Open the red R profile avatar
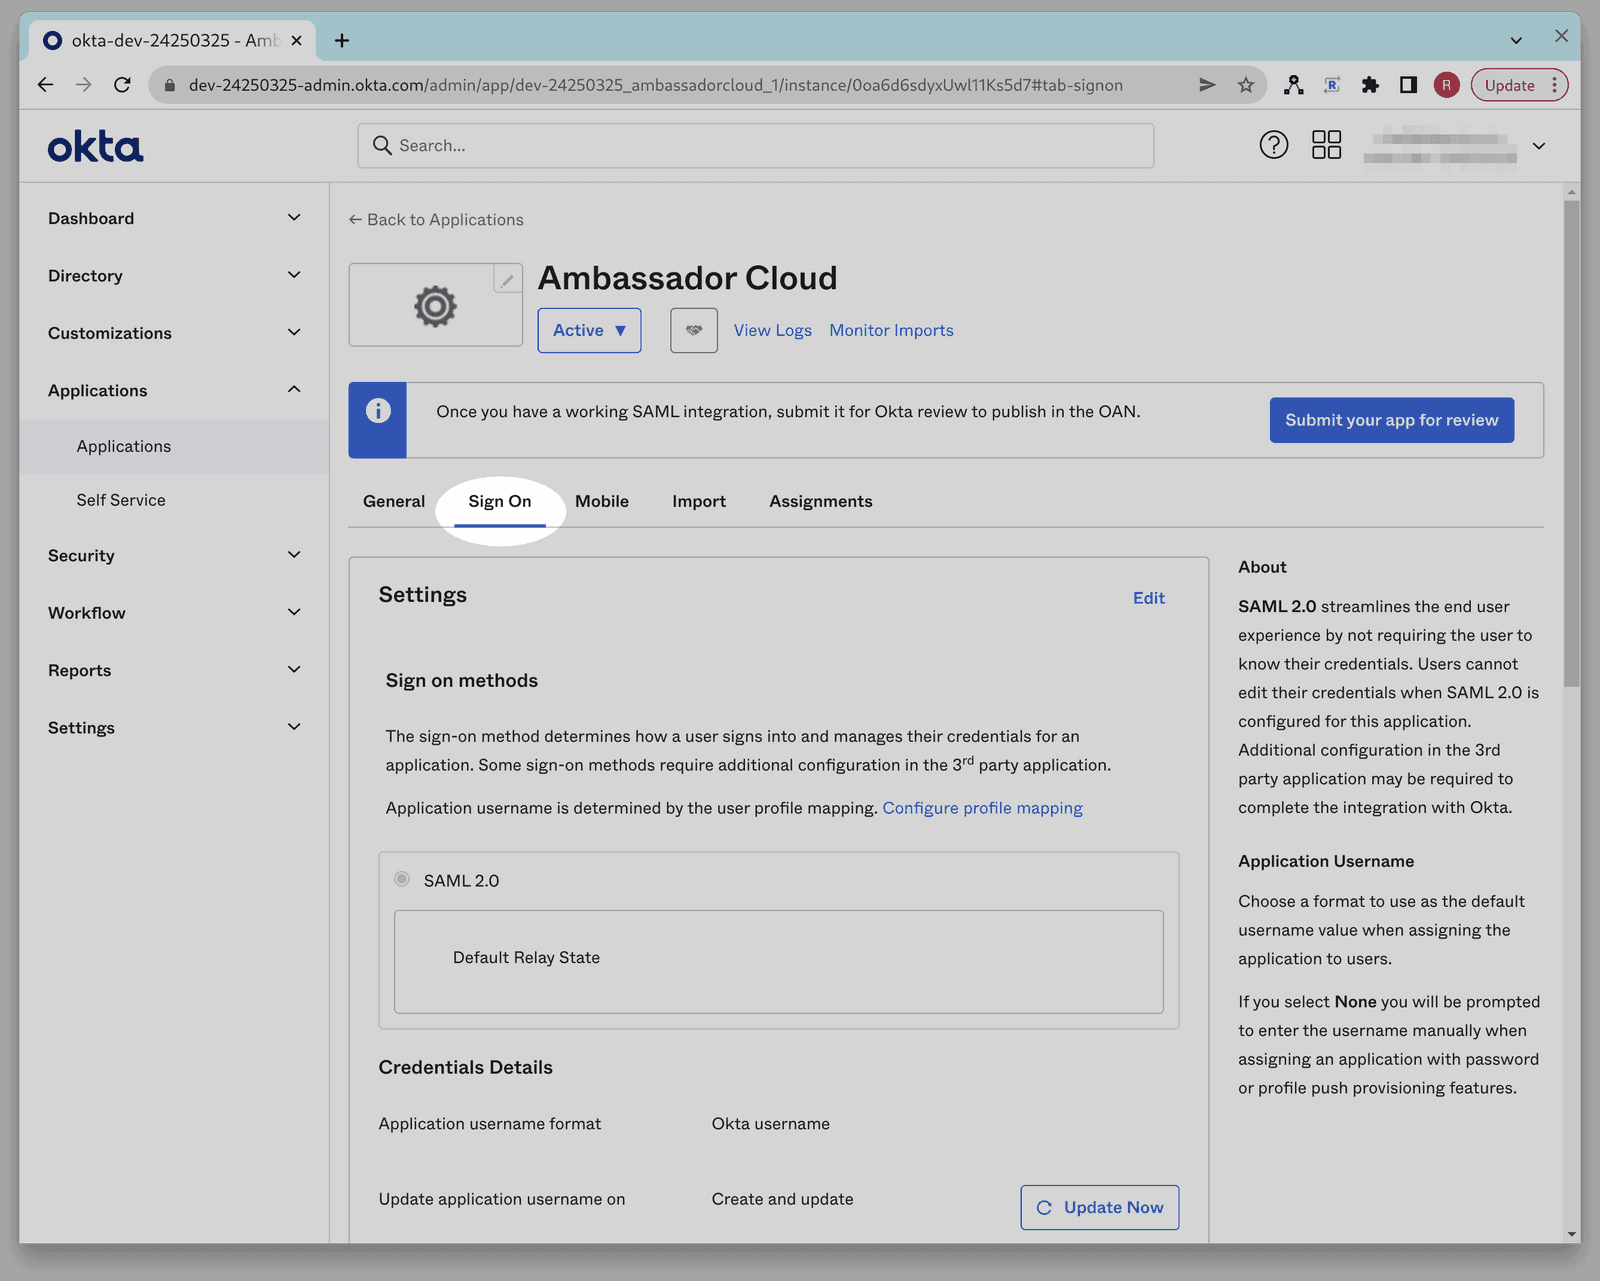1600x1281 pixels. click(x=1446, y=85)
